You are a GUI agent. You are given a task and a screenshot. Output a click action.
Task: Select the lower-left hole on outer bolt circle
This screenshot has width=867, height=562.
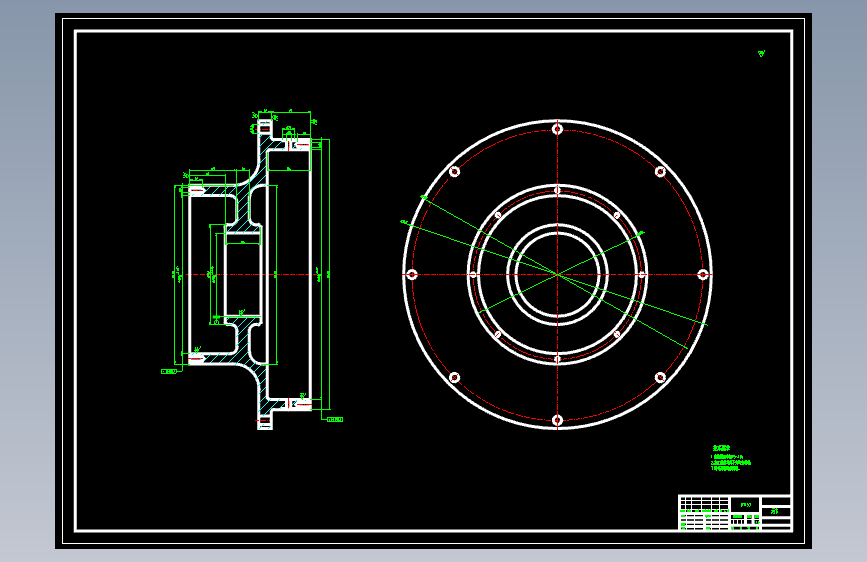pos(455,377)
